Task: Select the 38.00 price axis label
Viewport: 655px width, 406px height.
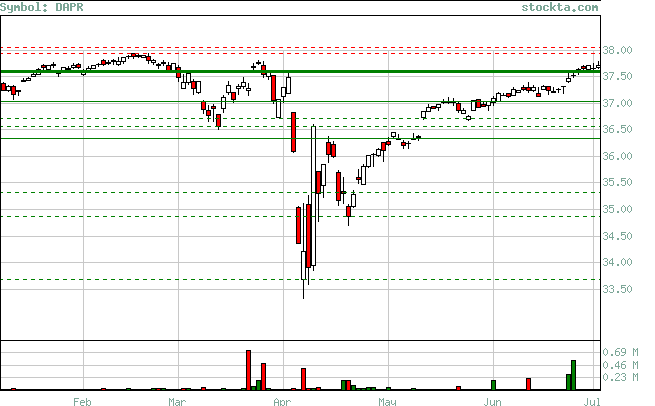Action: (617, 50)
